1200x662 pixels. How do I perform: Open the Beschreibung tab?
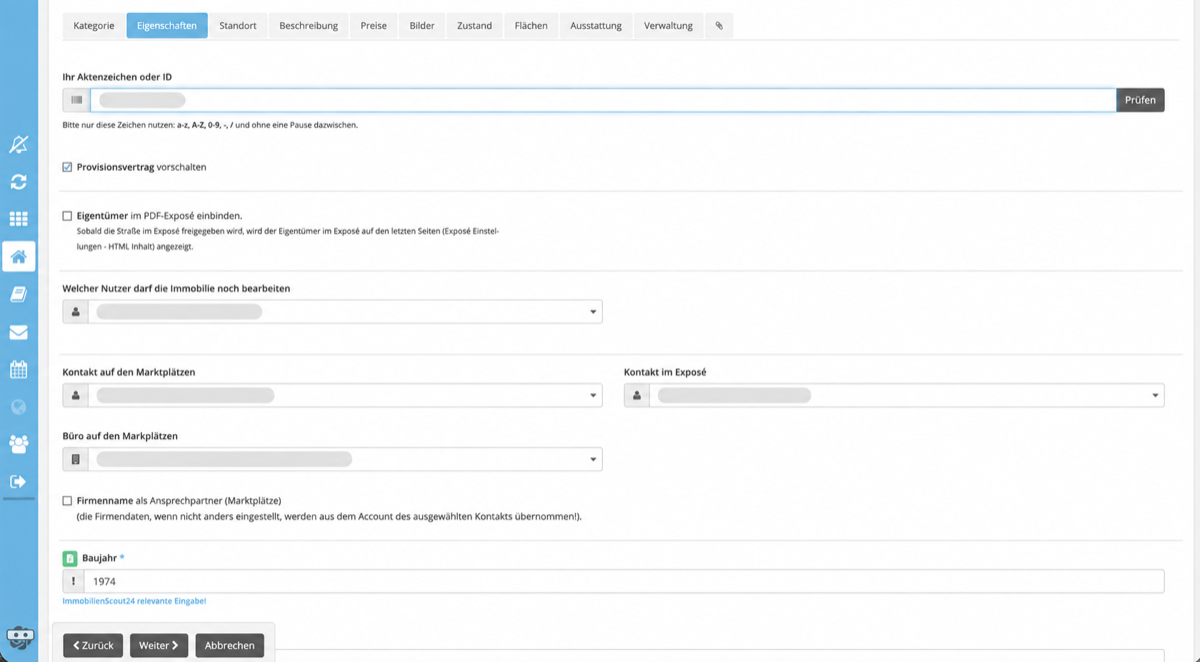[x=308, y=26]
